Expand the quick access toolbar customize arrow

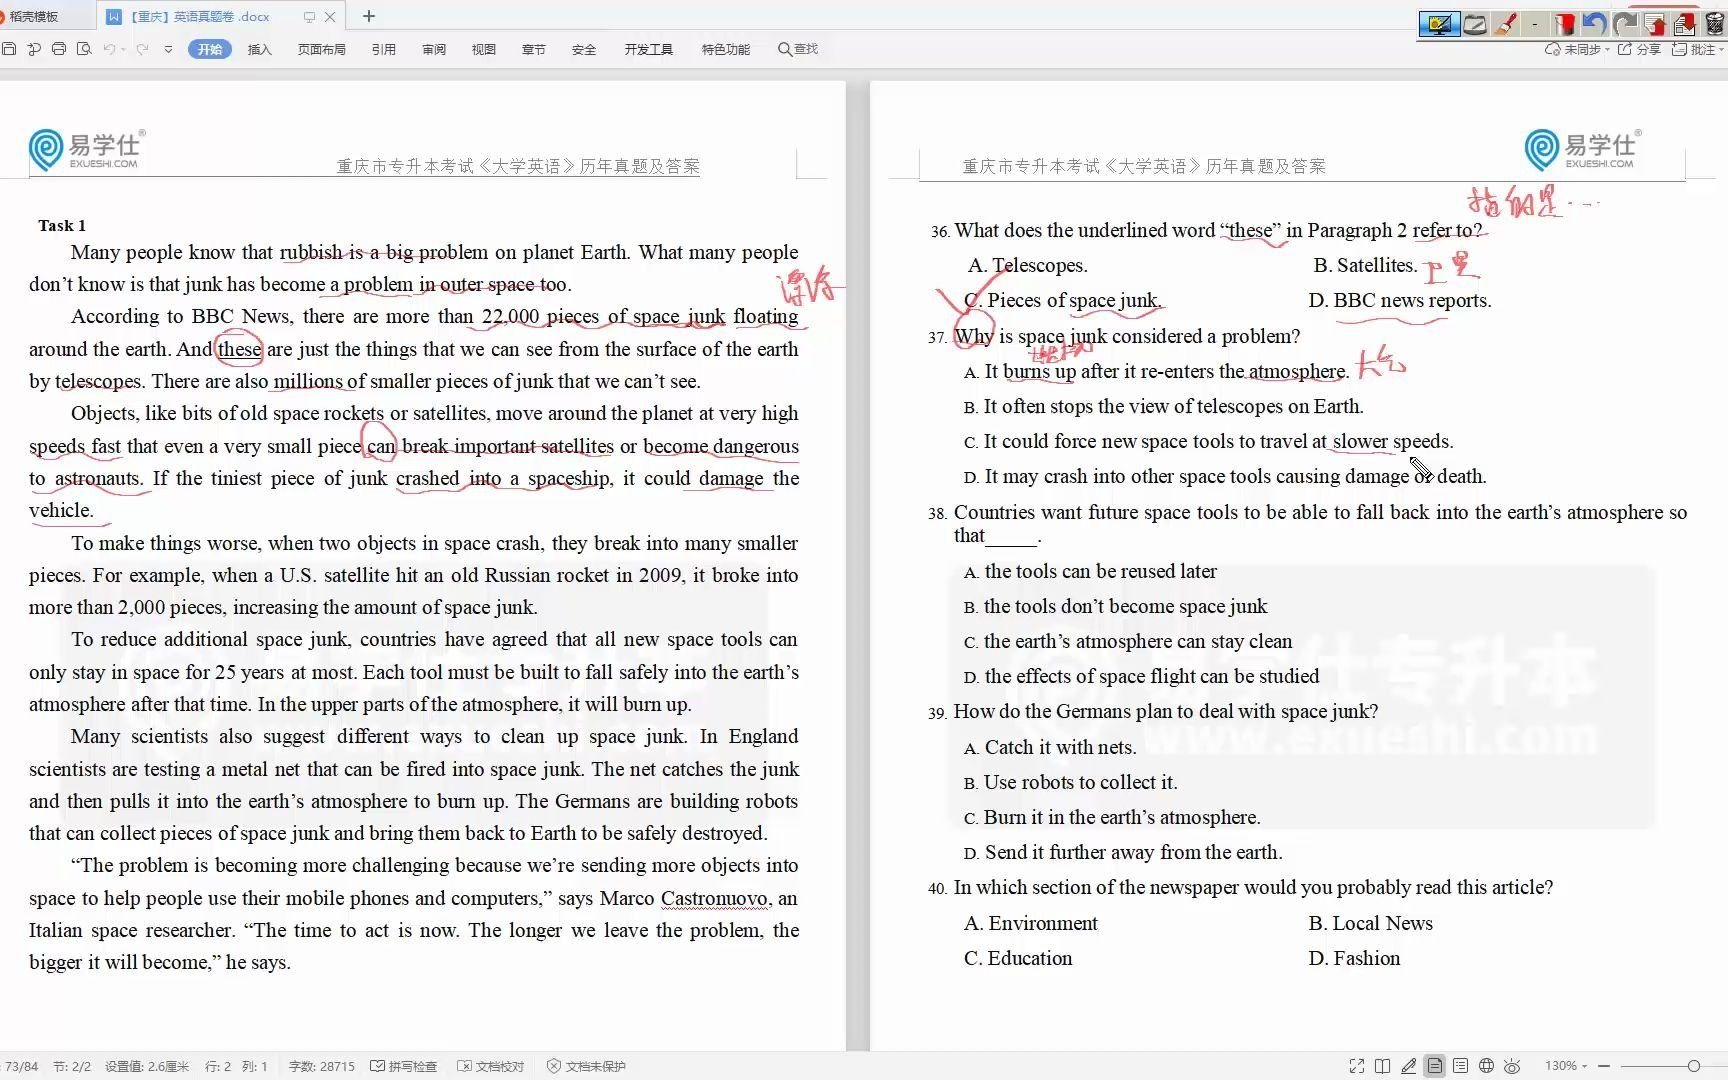tap(168, 49)
